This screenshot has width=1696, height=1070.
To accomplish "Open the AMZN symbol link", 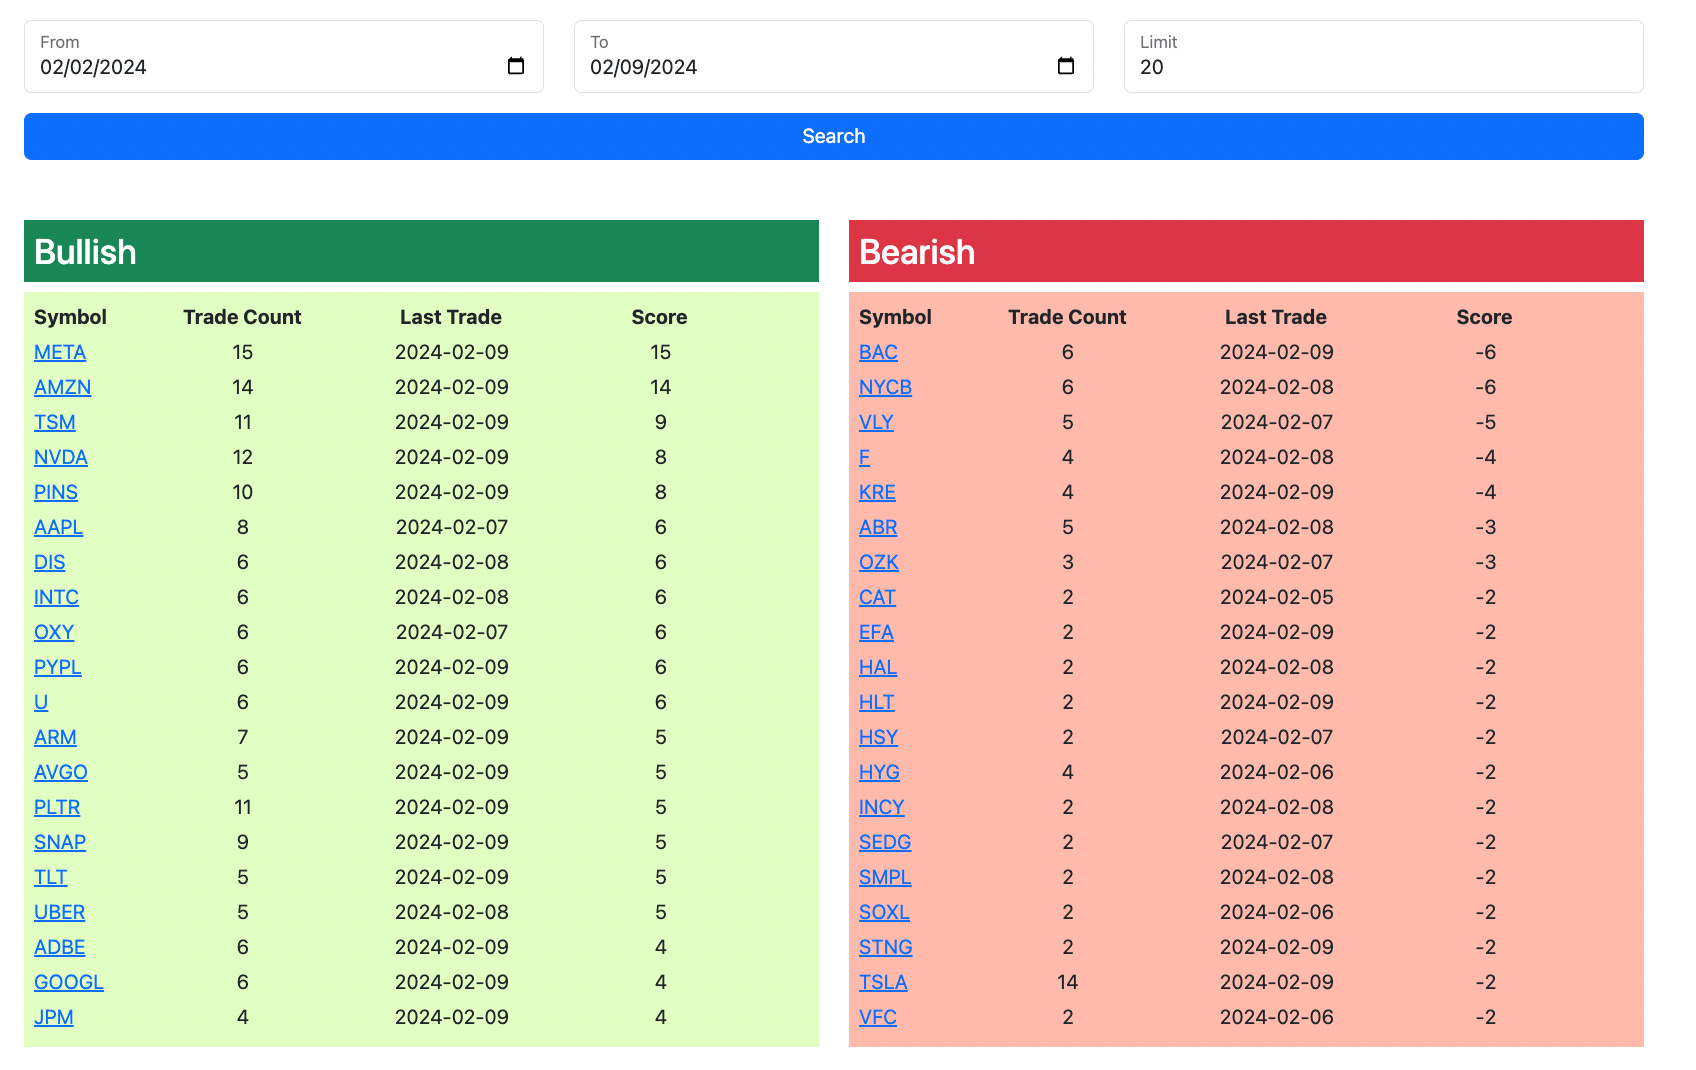I will [x=62, y=387].
